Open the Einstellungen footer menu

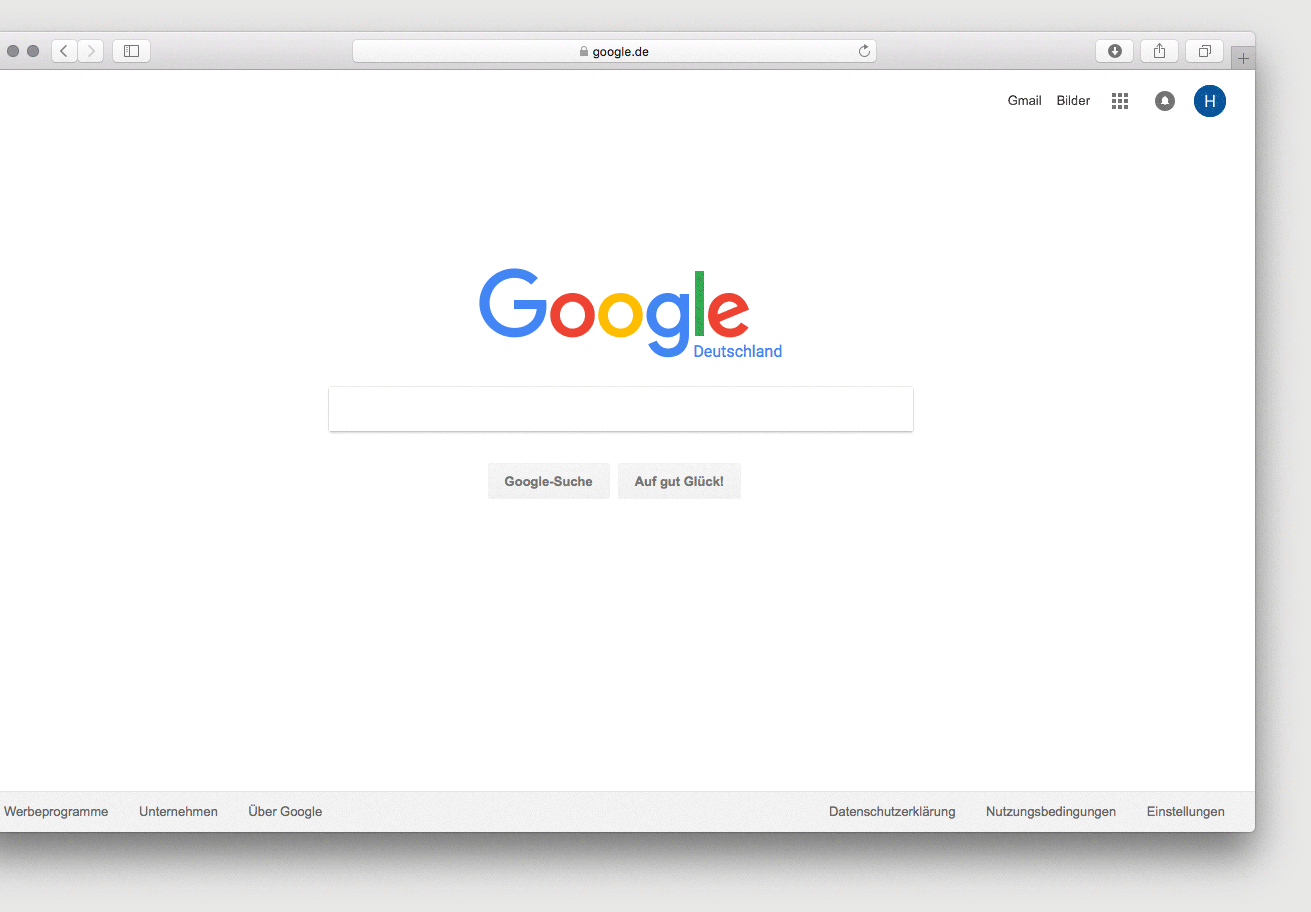[1186, 812]
